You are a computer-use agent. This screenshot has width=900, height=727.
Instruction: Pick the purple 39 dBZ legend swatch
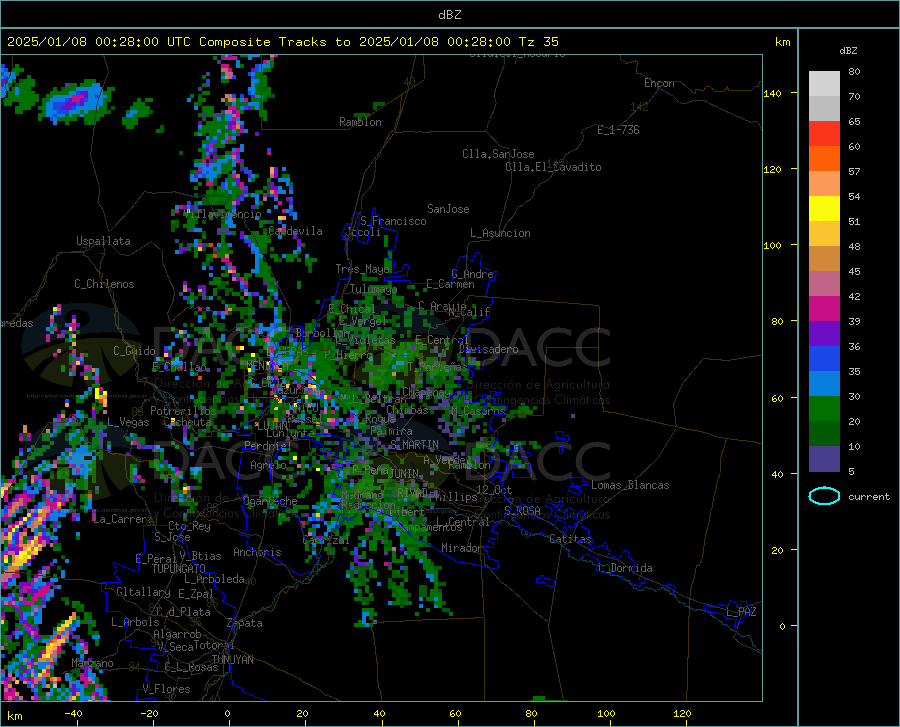coord(824,333)
